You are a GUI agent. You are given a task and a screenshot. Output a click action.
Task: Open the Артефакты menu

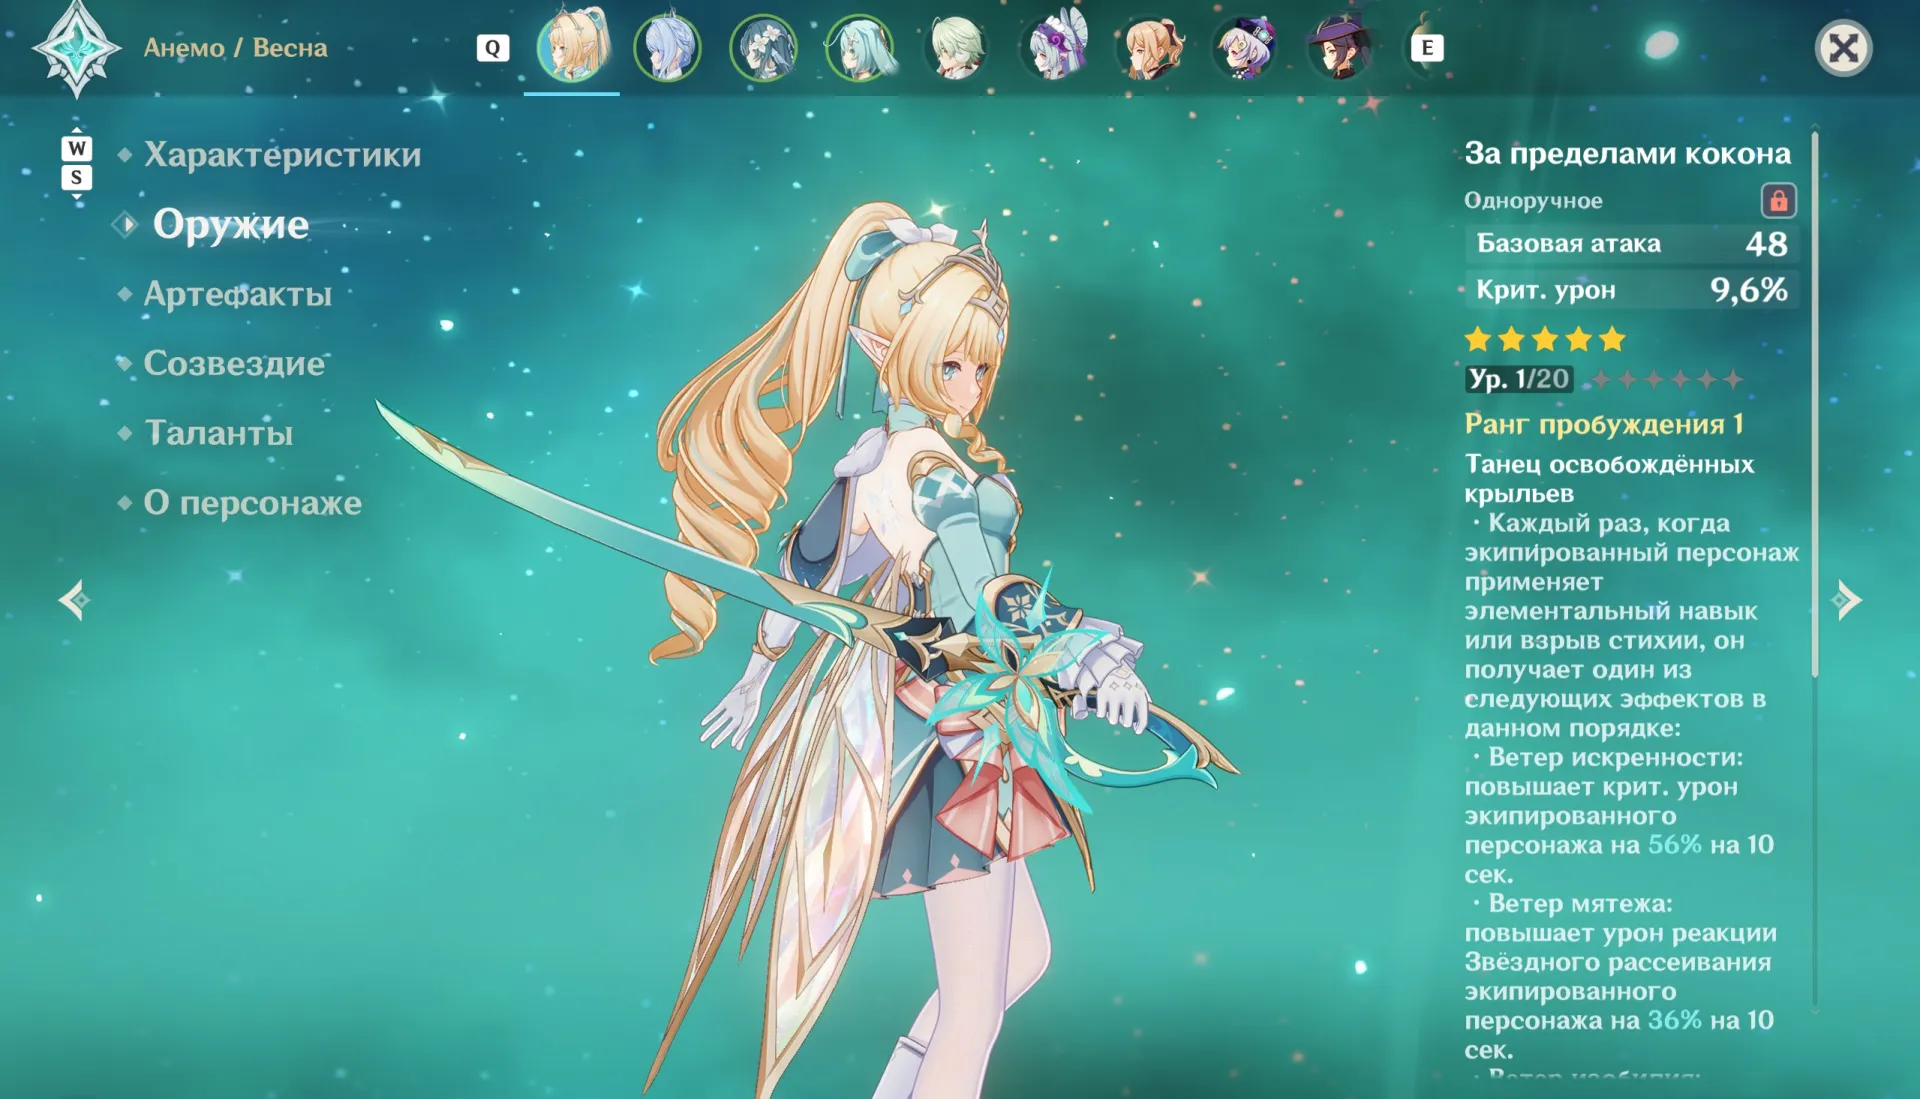click(238, 294)
